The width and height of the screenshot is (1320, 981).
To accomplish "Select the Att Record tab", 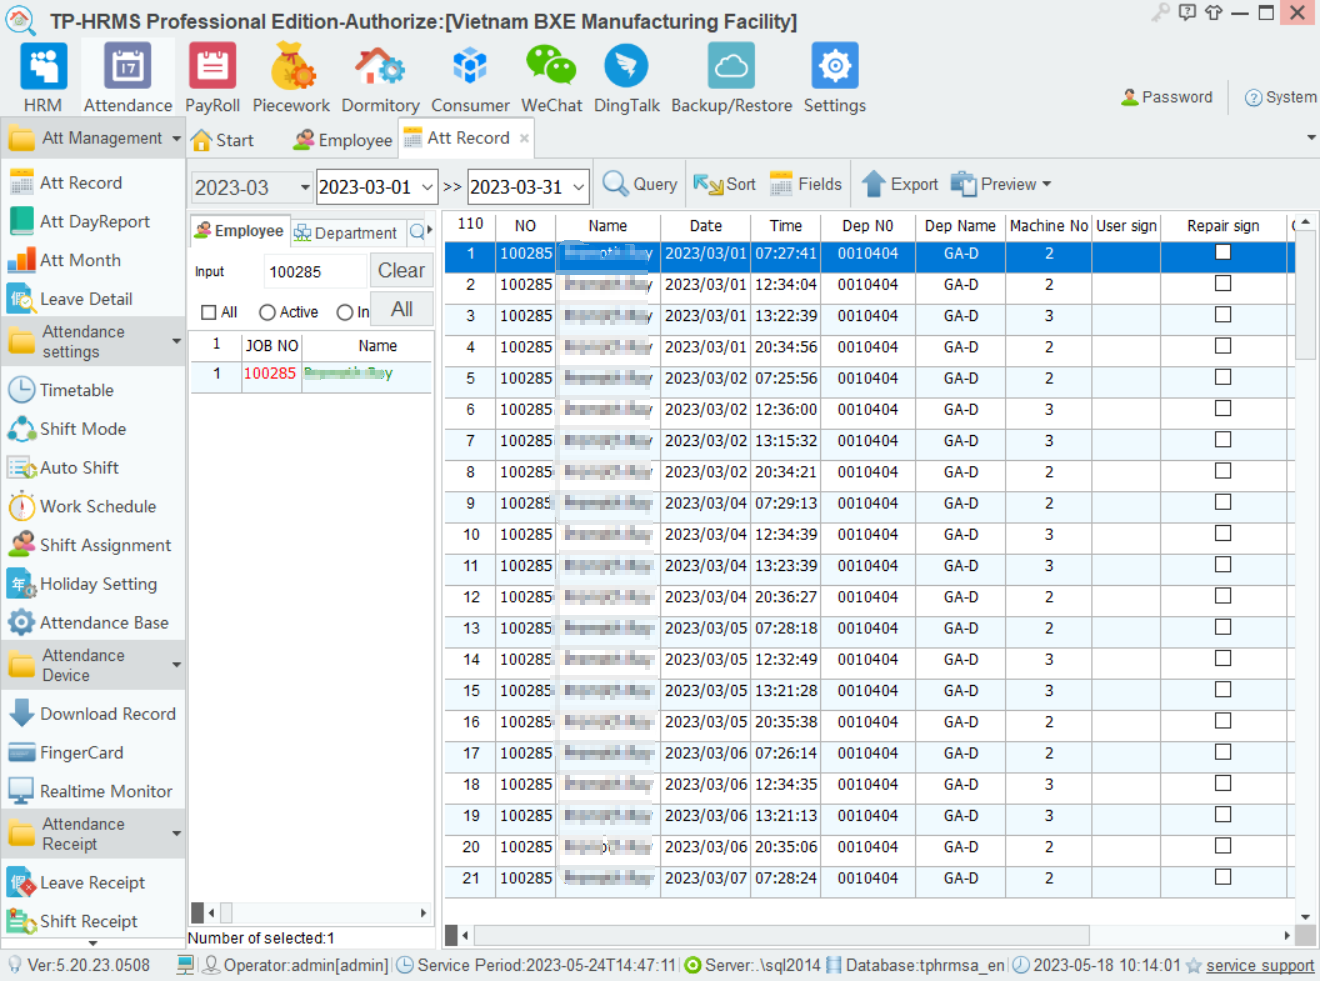I will [x=467, y=138].
